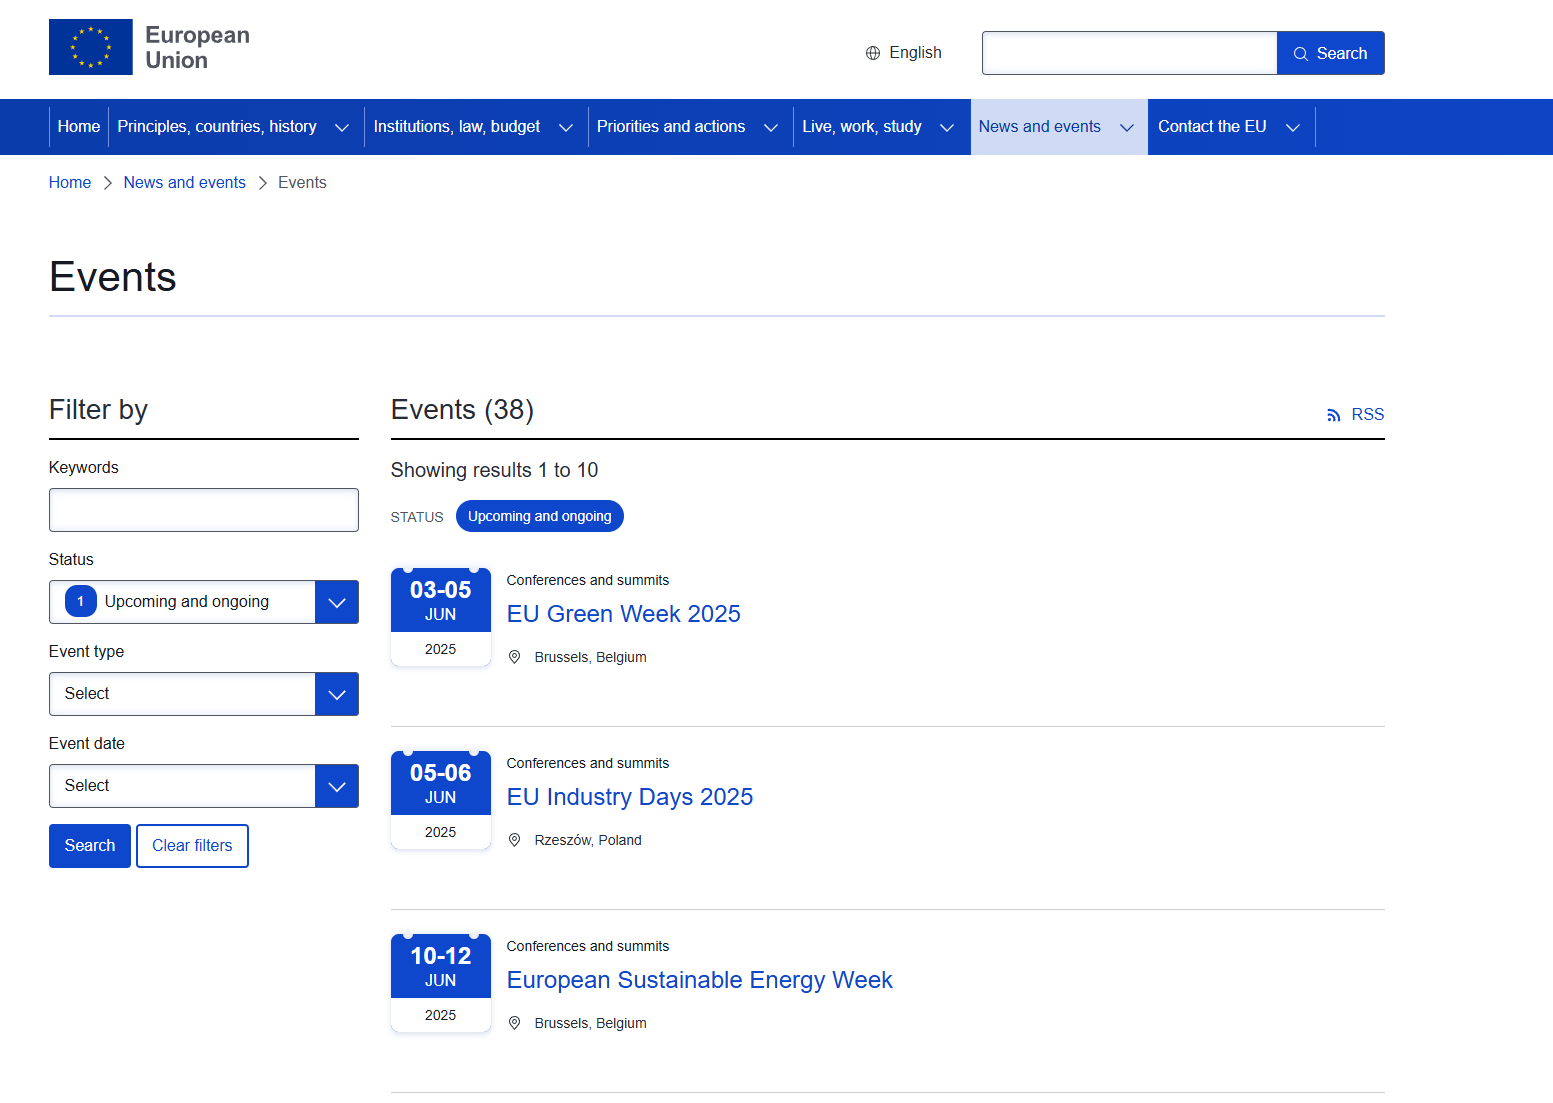The height and width of the screenshot is (1103, 1553).
Task: Go to Home breadcrumb link
Action: (x=70, y=182)
